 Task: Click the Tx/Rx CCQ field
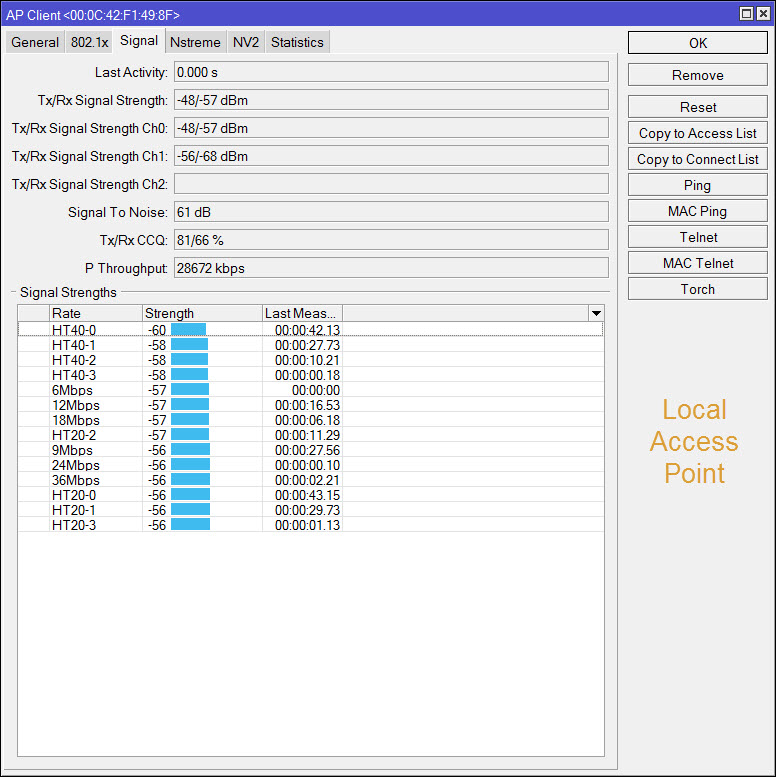point(391,240)
